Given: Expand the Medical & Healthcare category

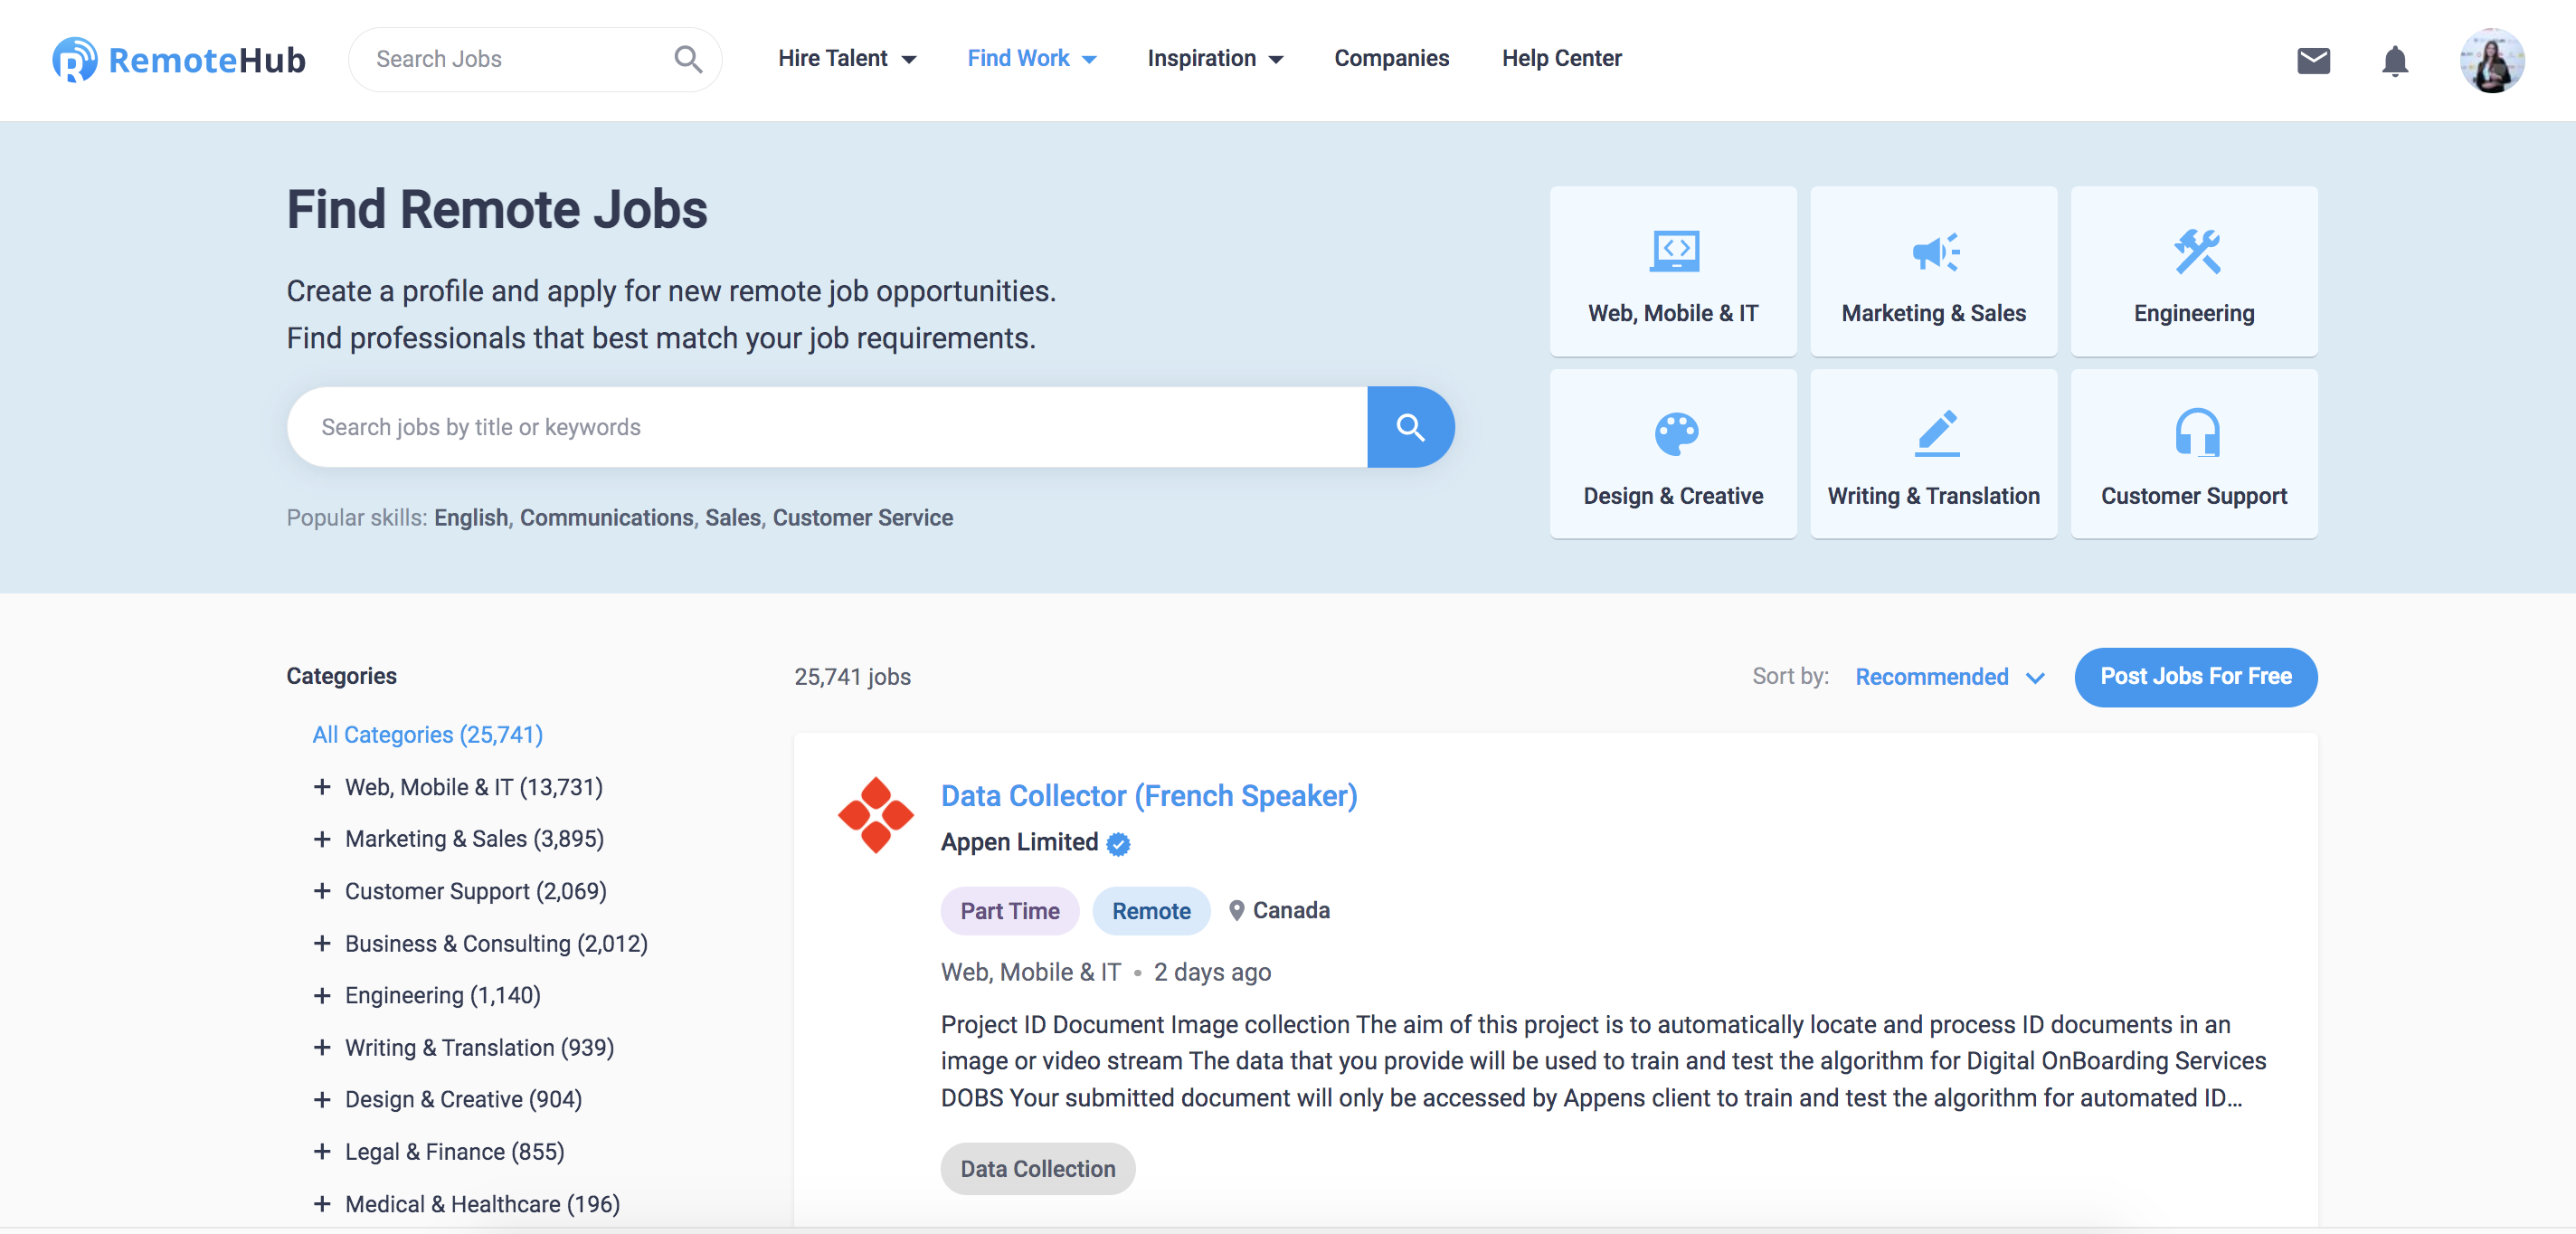Looking at the screenshot, I should tap(322, 1204).
